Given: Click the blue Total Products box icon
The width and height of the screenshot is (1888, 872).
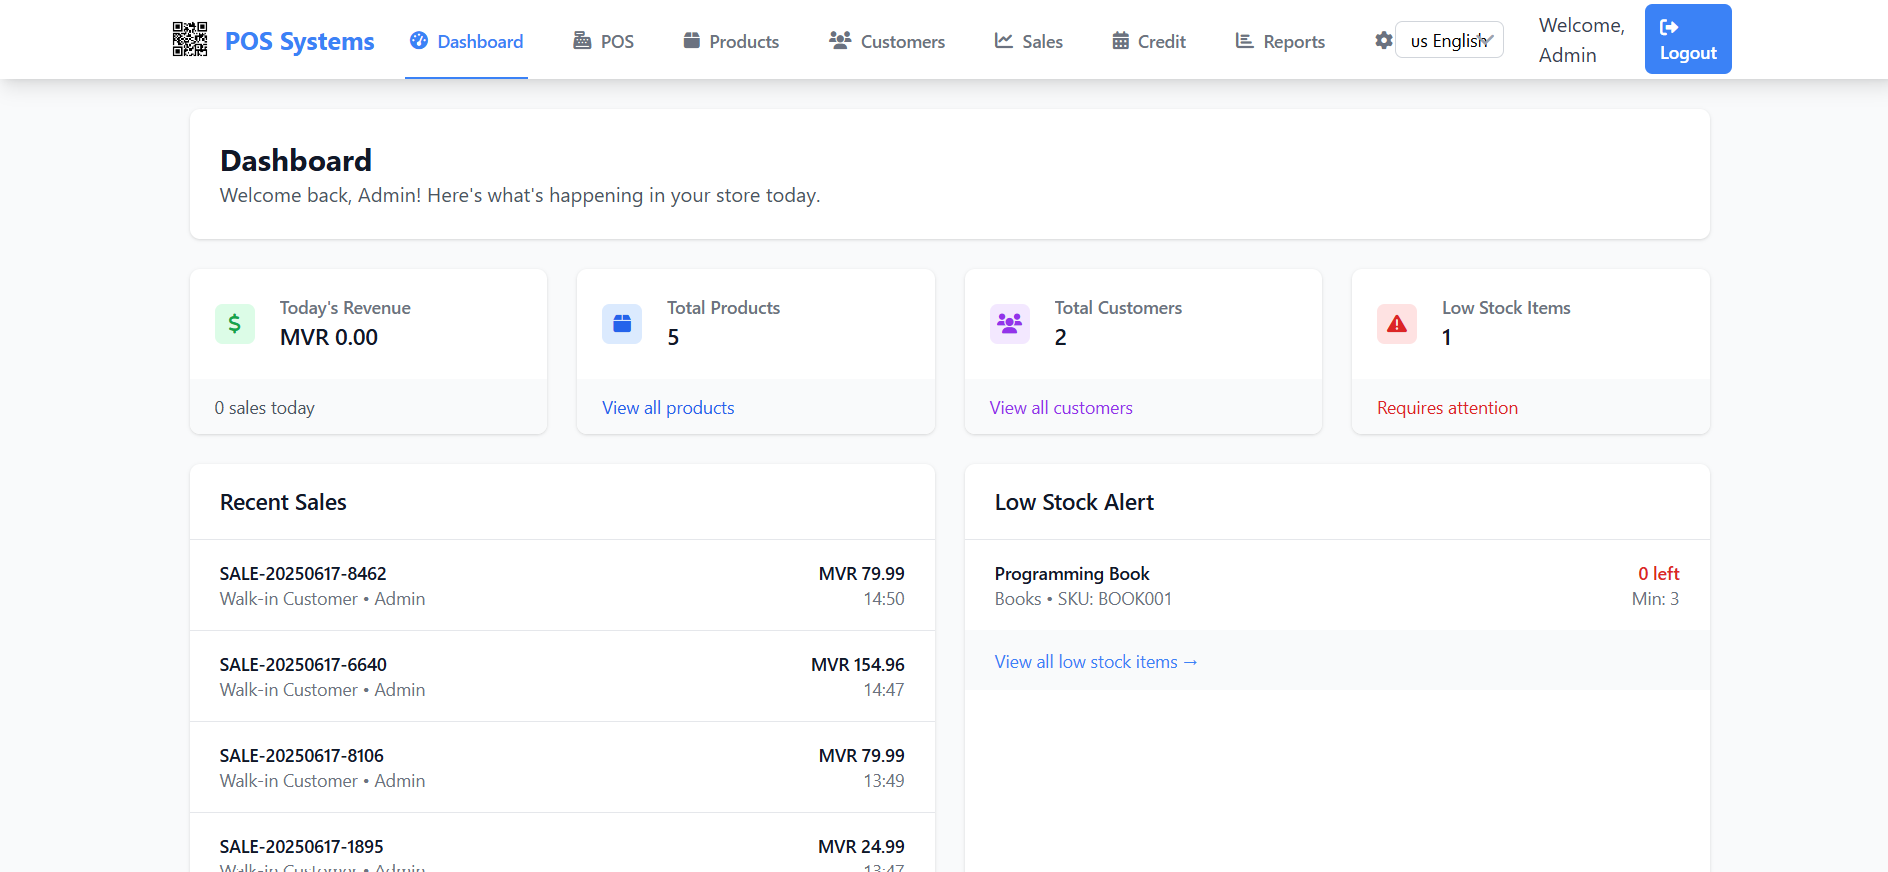Looking at the screenshot, I should tap(622, 324).
